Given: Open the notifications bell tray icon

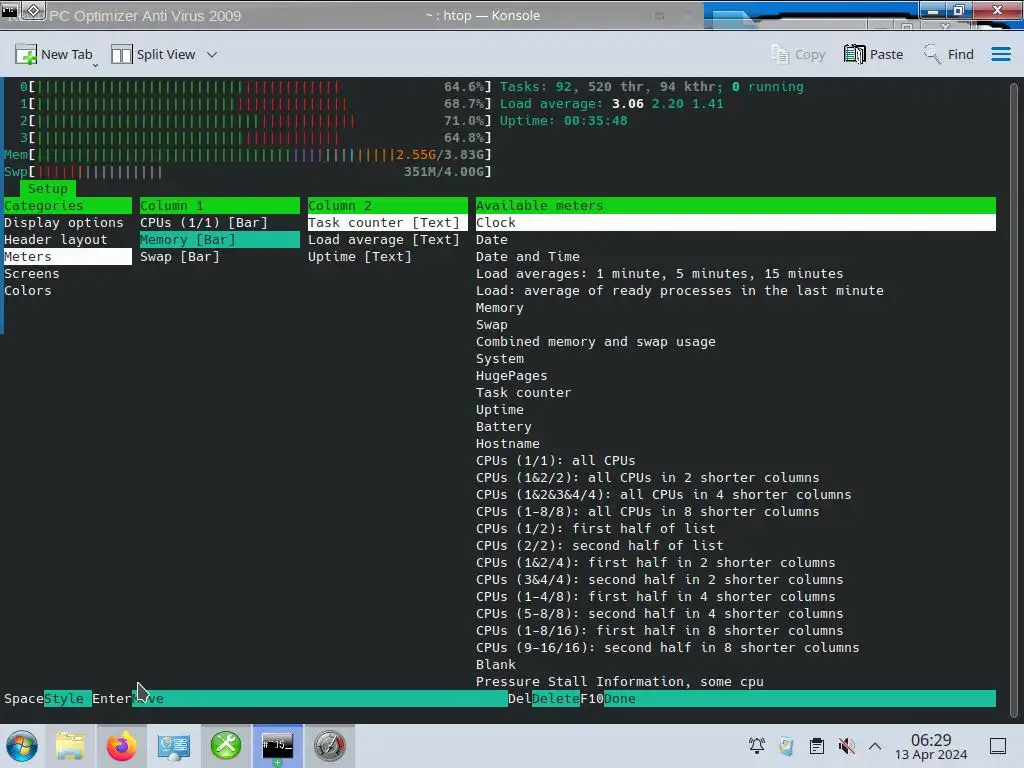Looking at the screenshot, I should (757, 746).
